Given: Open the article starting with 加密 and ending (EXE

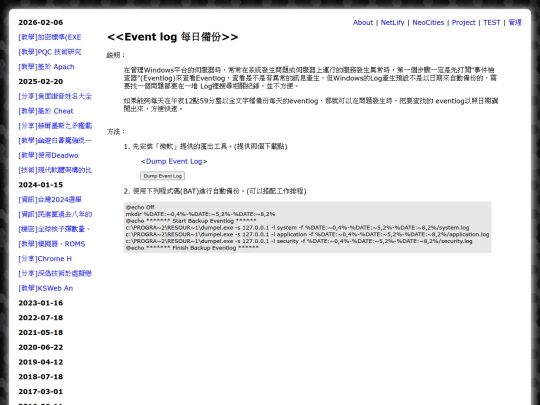Looking at the screenshot, I should (50, 37).
